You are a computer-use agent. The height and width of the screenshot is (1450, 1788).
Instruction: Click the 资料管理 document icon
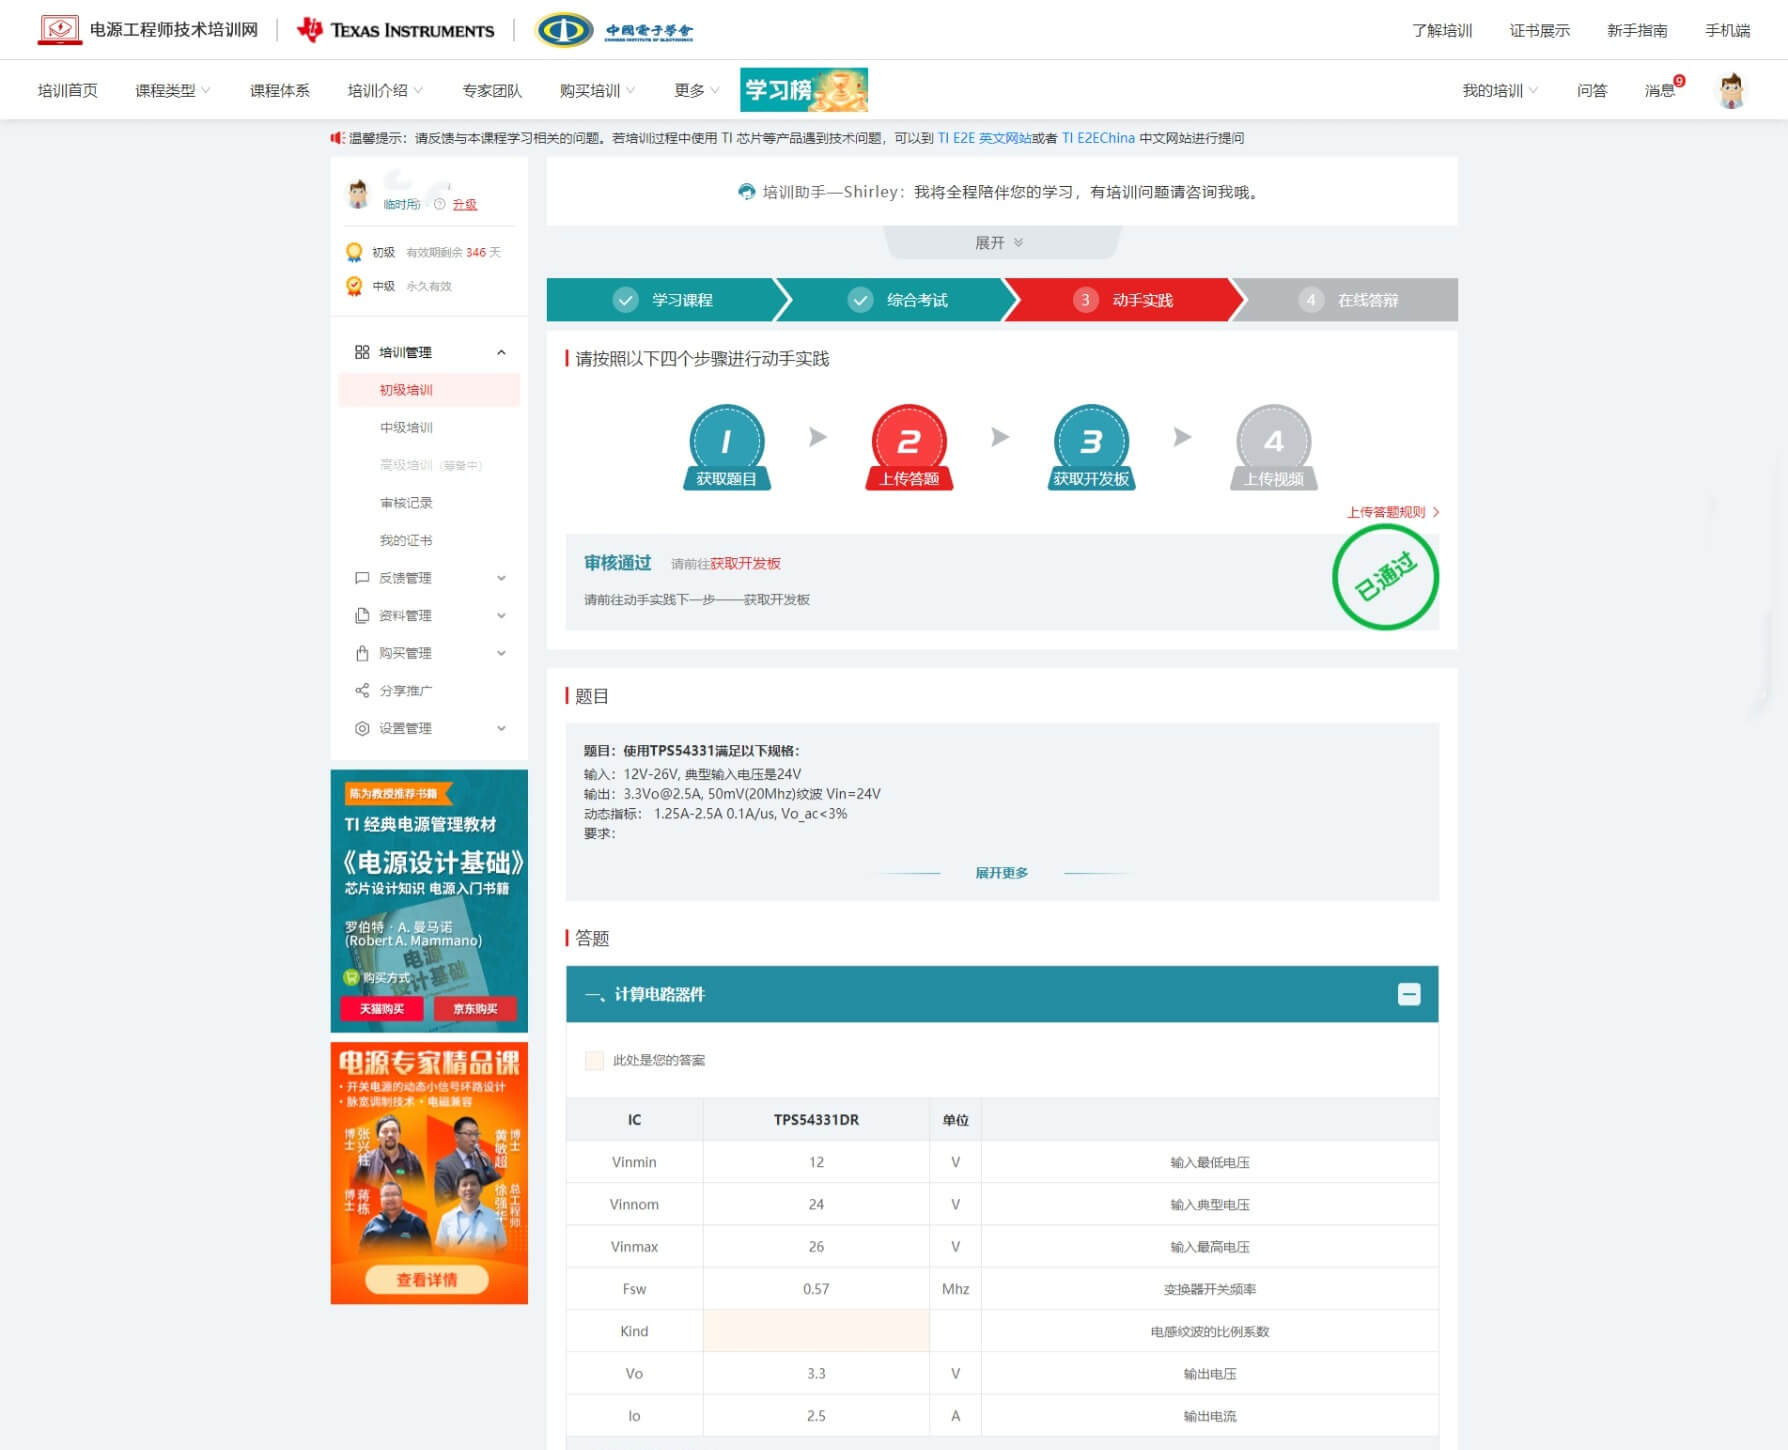tap(362, 615)
